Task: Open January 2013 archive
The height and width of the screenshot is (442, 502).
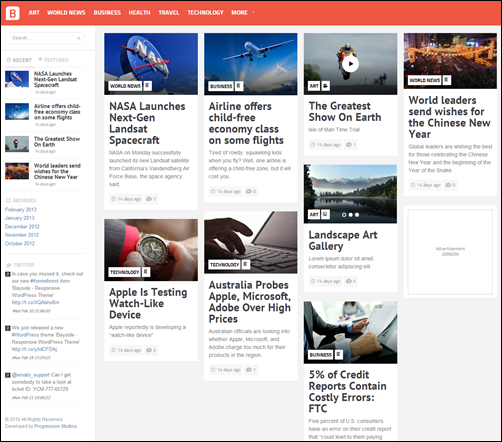Action: (x=19, y=218)
